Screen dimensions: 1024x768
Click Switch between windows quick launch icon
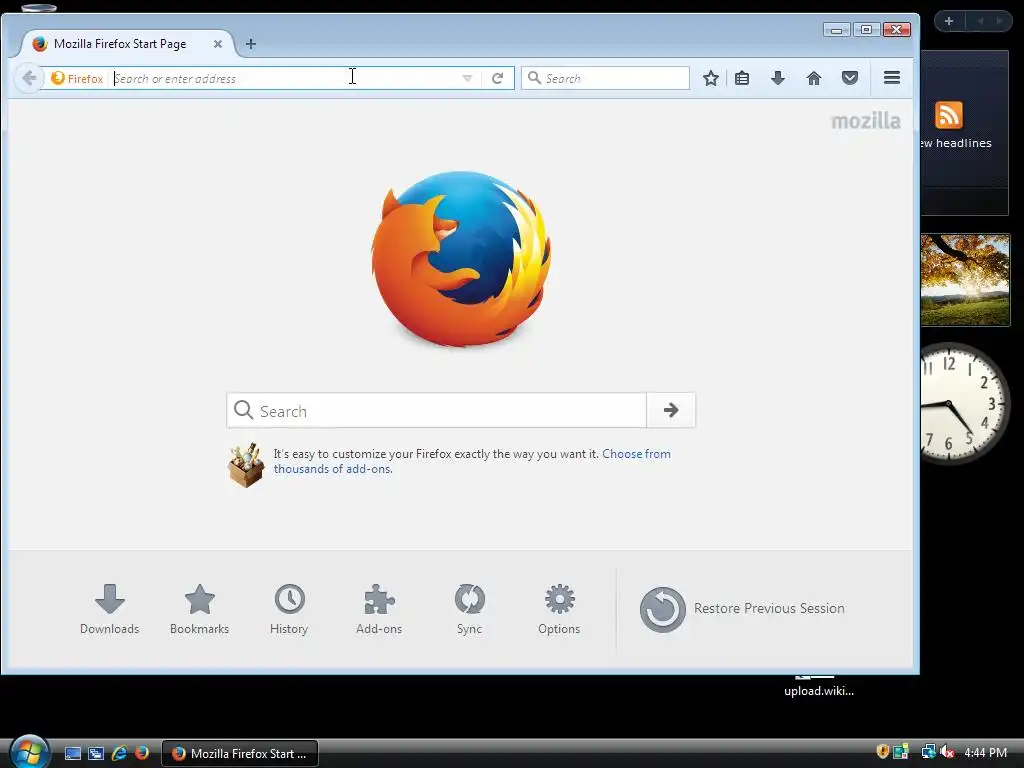click(96, 753)
